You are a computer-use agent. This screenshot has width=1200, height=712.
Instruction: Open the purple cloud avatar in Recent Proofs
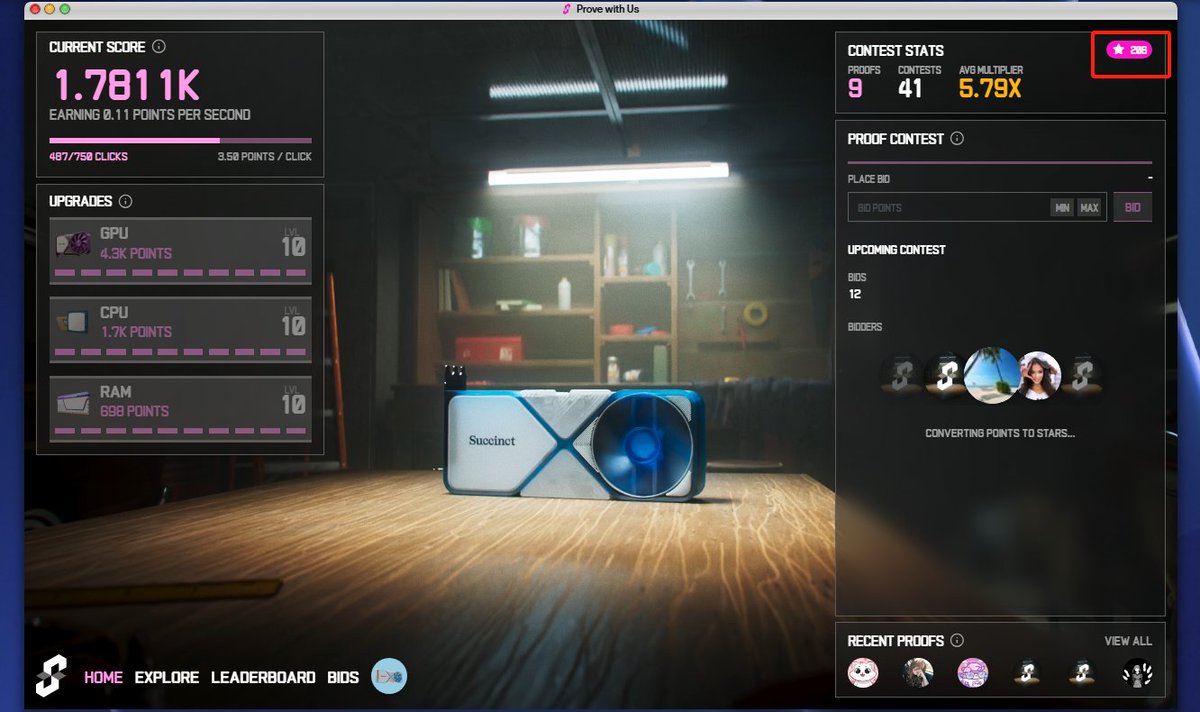point(972,672)
